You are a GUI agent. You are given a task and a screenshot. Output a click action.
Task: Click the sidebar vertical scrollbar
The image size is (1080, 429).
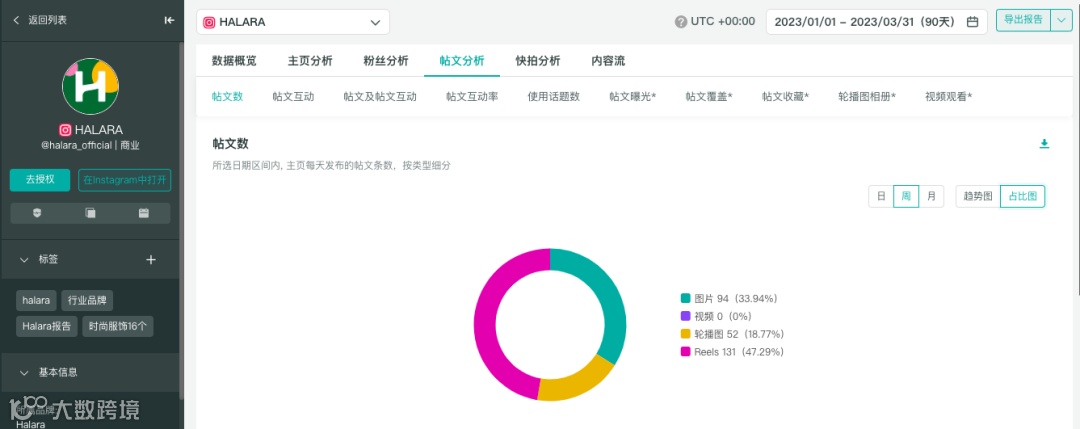181,220
